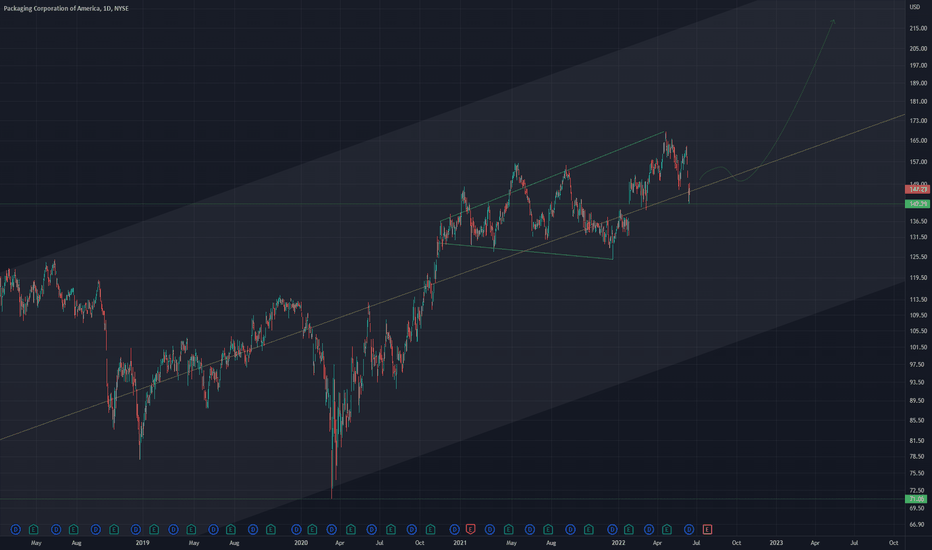The width and height of the screenshot is (932, 550).
Task: Click the earnings marker right of Oct 2020
Action: 430,529
